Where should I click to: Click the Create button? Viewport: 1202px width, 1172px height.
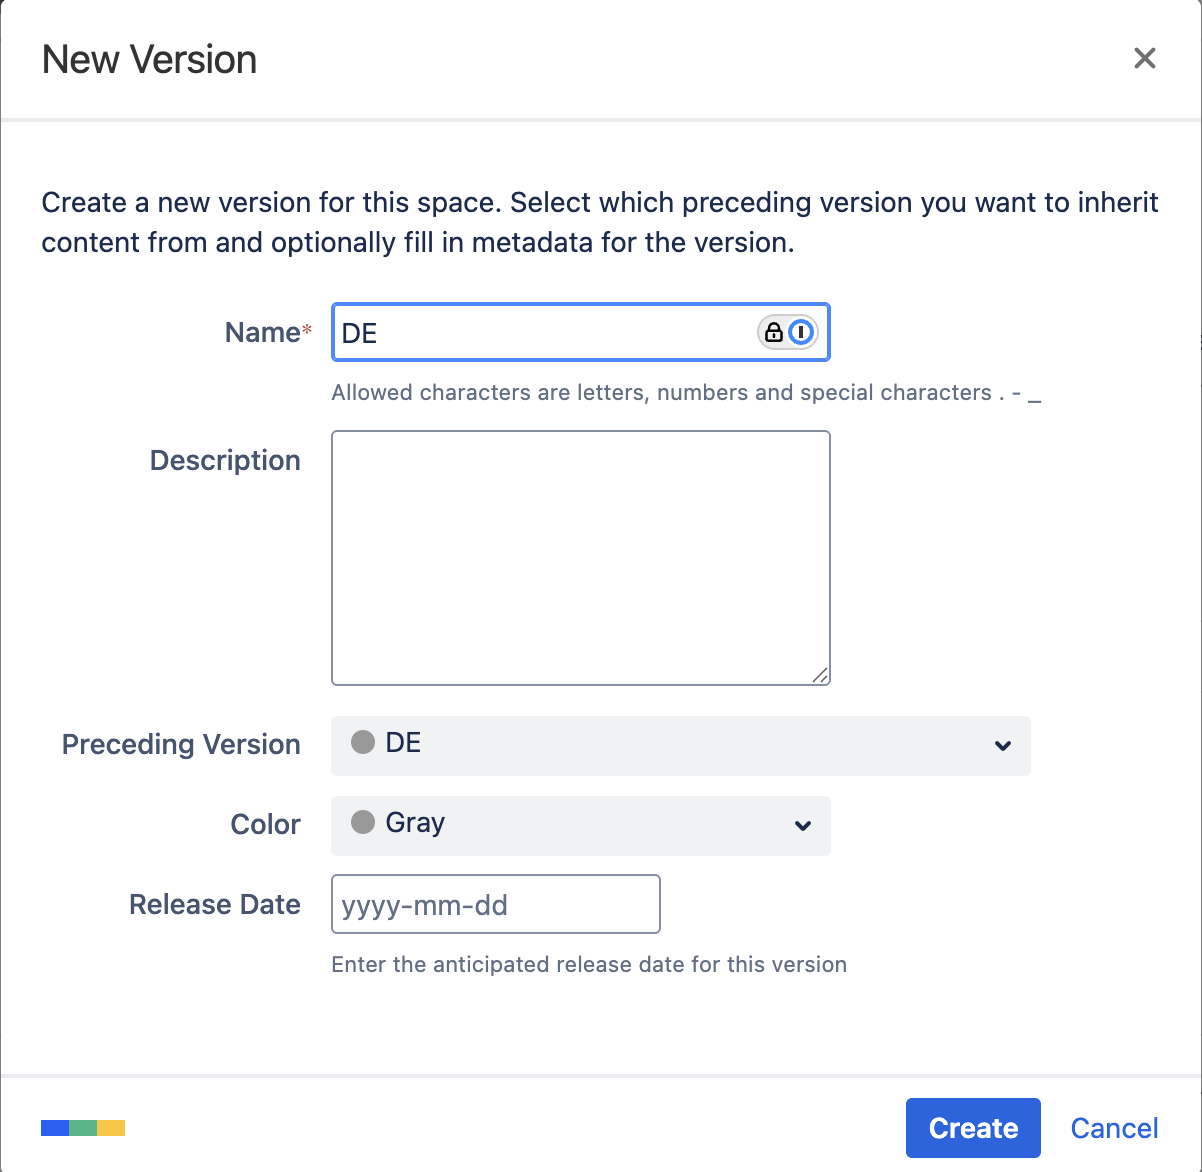[x=973, y=1128]
